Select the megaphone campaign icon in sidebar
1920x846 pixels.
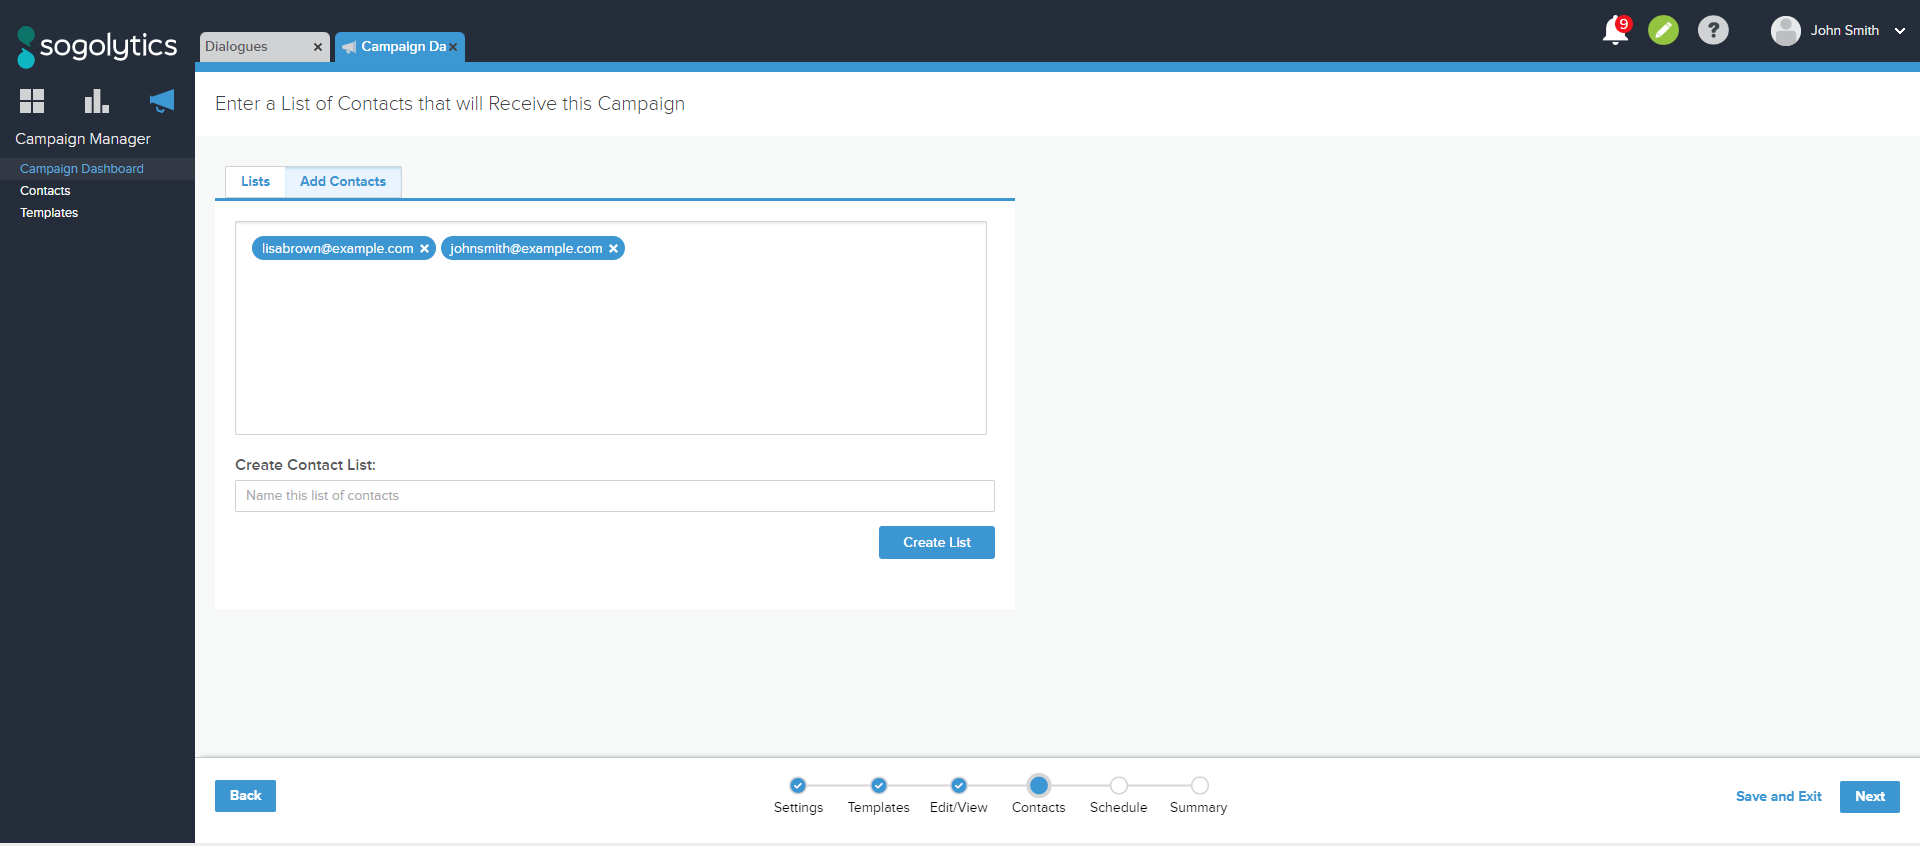[161, 101]
